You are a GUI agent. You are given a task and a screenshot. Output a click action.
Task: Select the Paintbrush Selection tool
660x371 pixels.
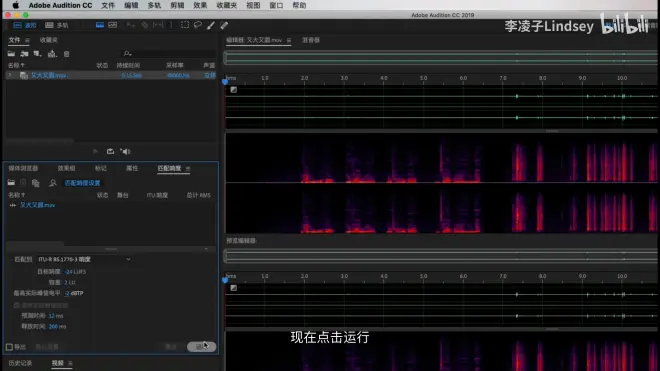(x=211, y=25)
